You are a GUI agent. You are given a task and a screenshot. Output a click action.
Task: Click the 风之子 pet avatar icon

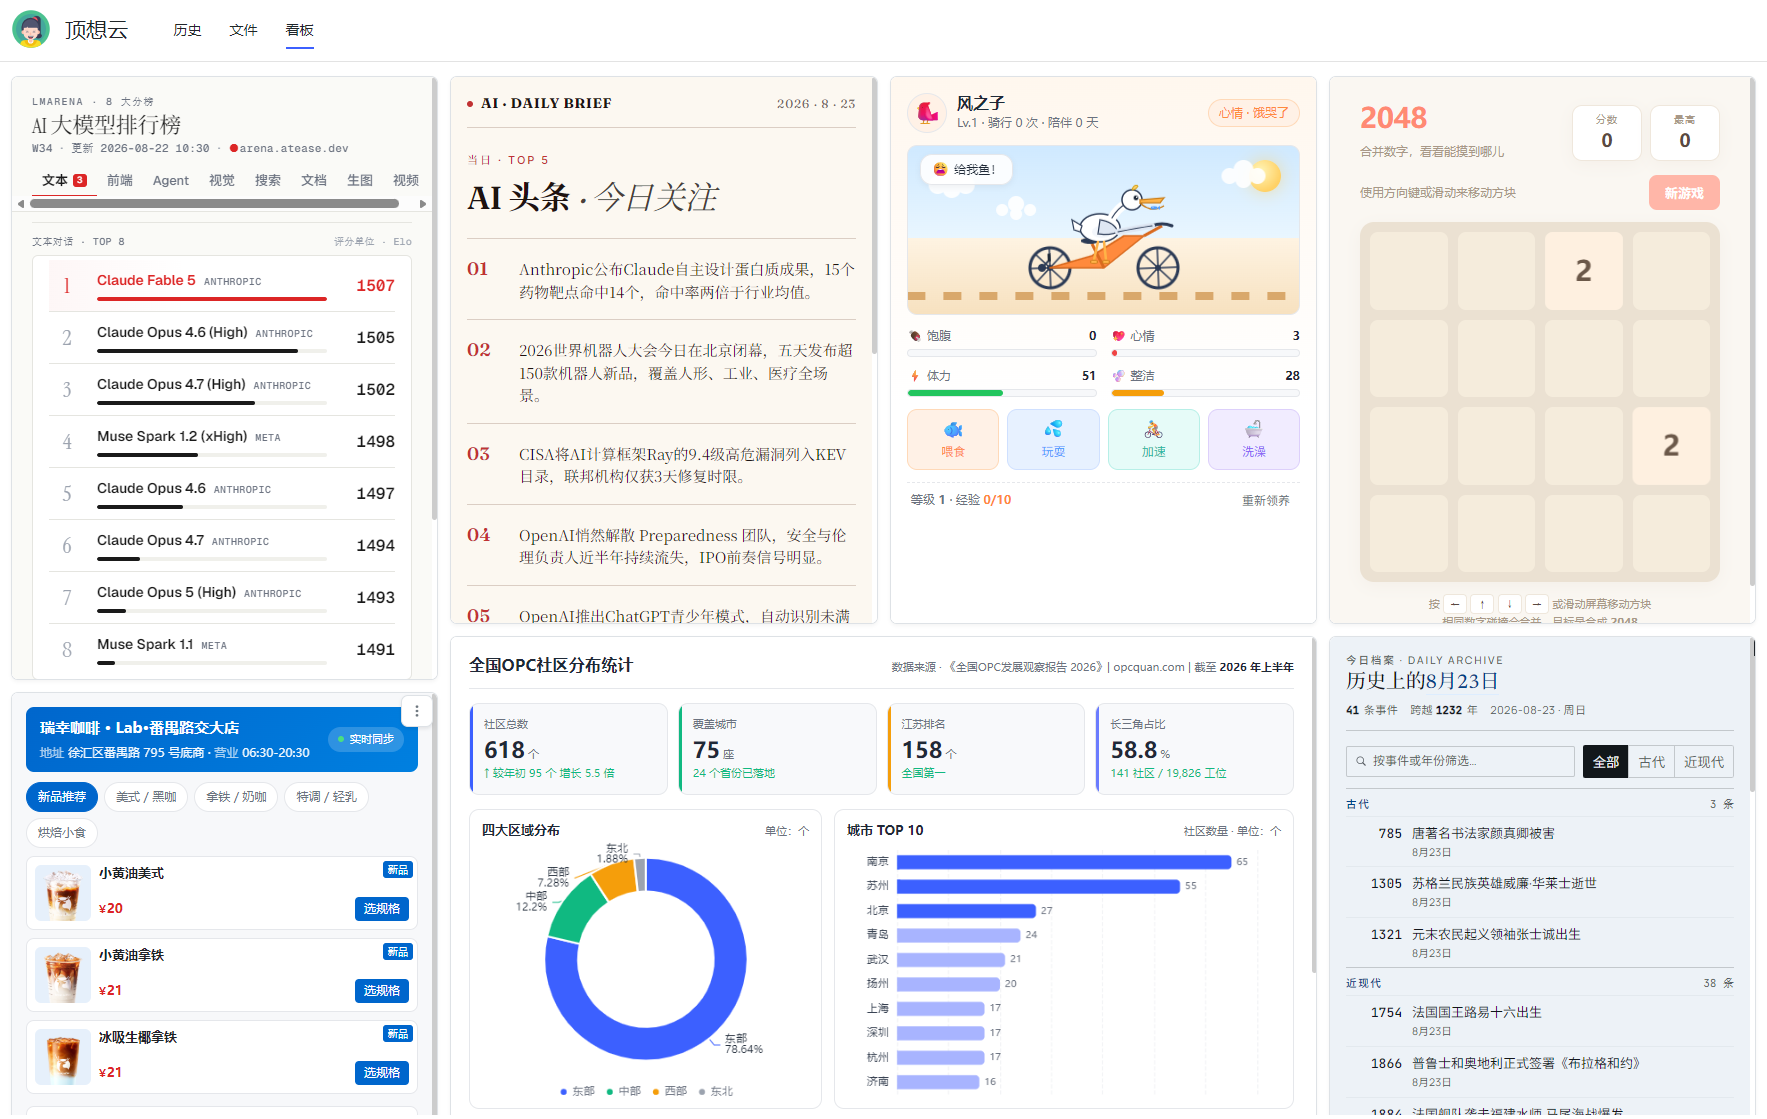(x=927, y=112)
